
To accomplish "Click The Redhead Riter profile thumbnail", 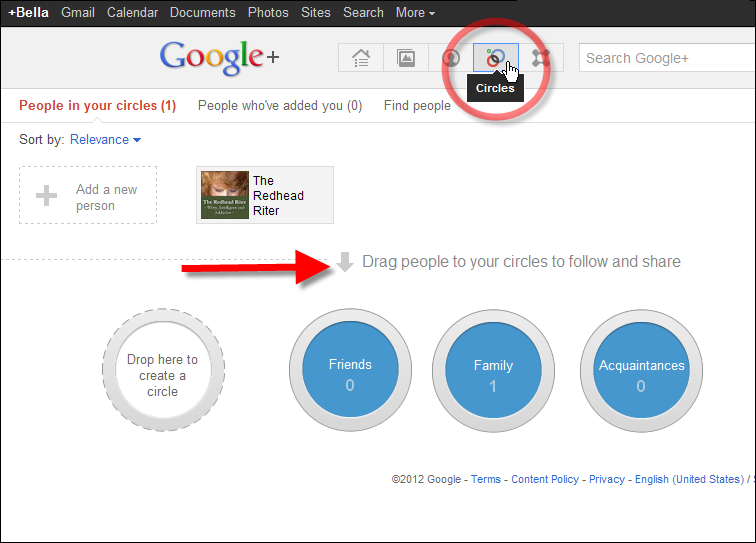I will coord(225,195).
